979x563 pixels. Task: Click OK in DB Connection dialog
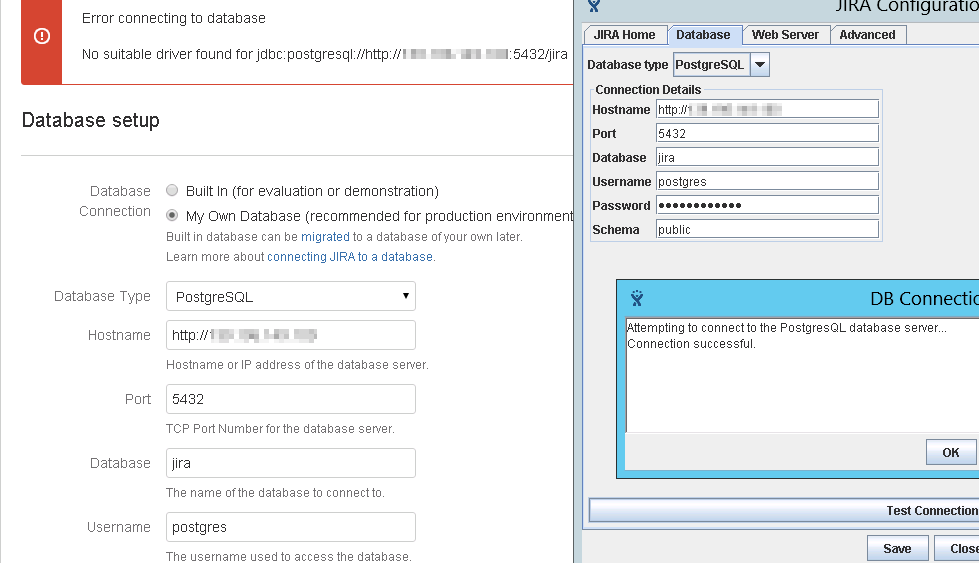pos(950,453)
